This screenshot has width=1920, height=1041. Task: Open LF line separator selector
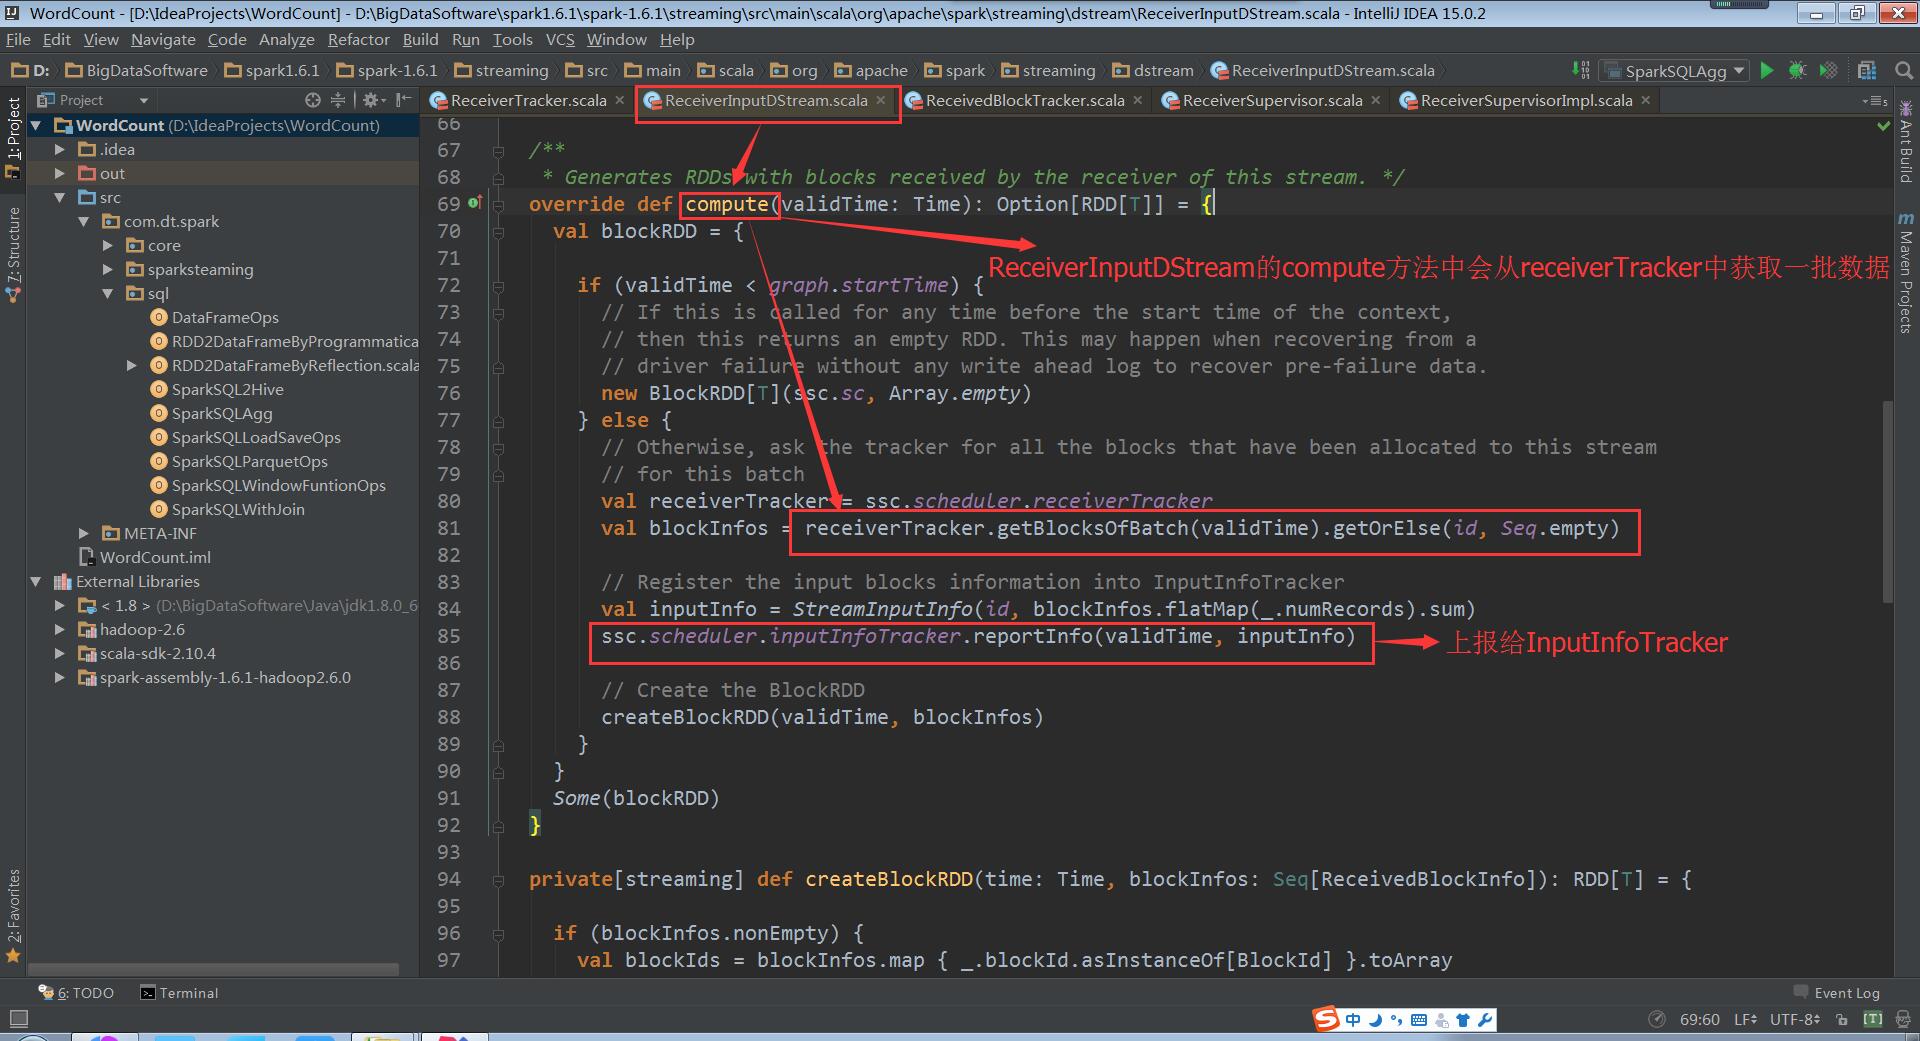point(1745,1019)
